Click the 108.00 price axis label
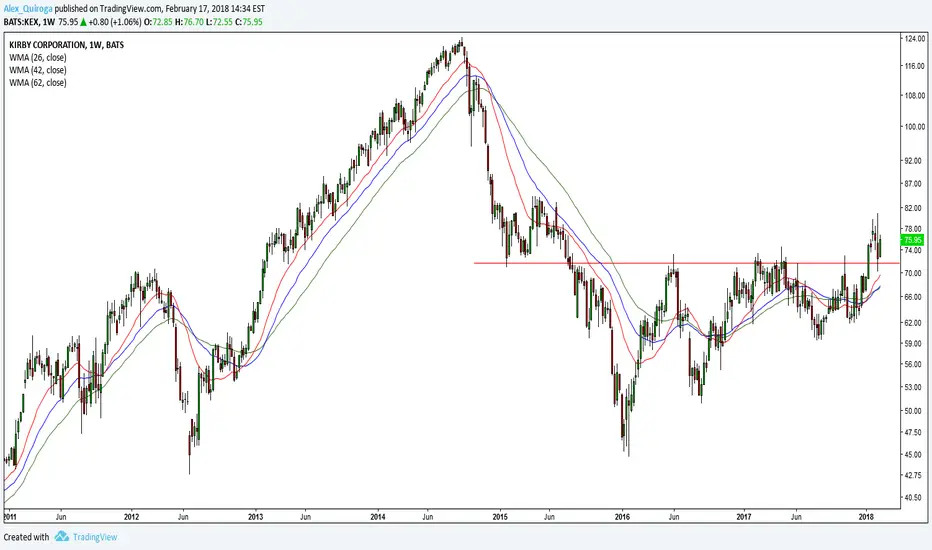Screen dimensions: 932x550 pos(914,95)
